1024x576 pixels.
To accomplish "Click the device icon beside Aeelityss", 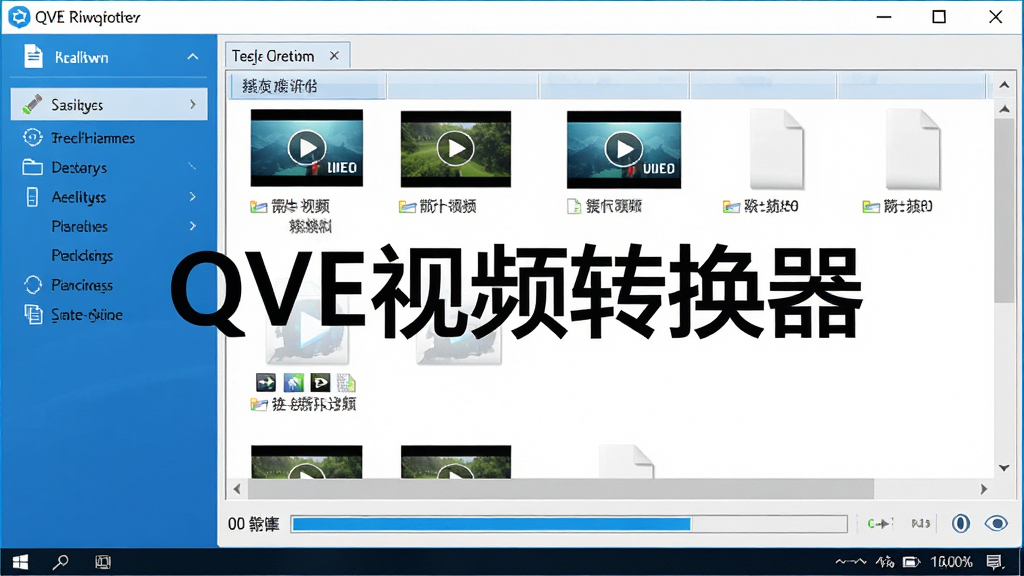I will click(32, 197).
